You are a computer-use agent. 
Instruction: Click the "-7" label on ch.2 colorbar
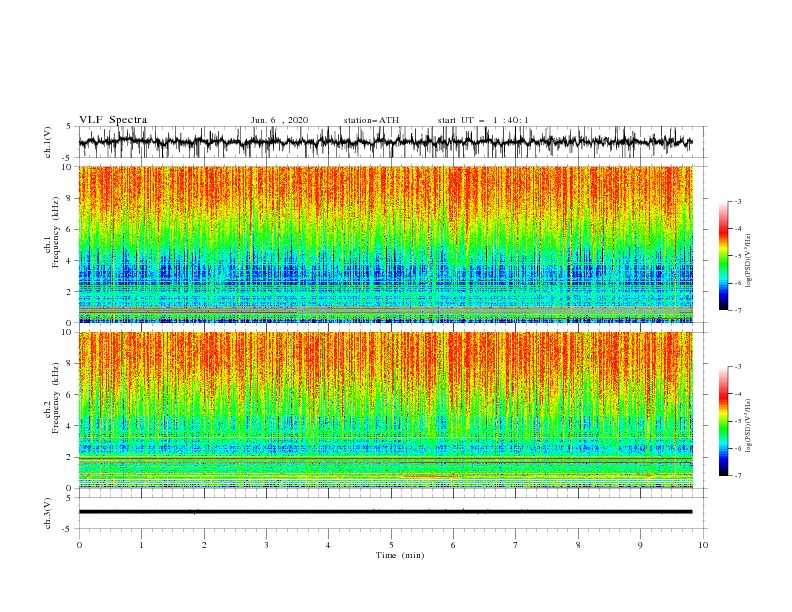click(737, 476)
